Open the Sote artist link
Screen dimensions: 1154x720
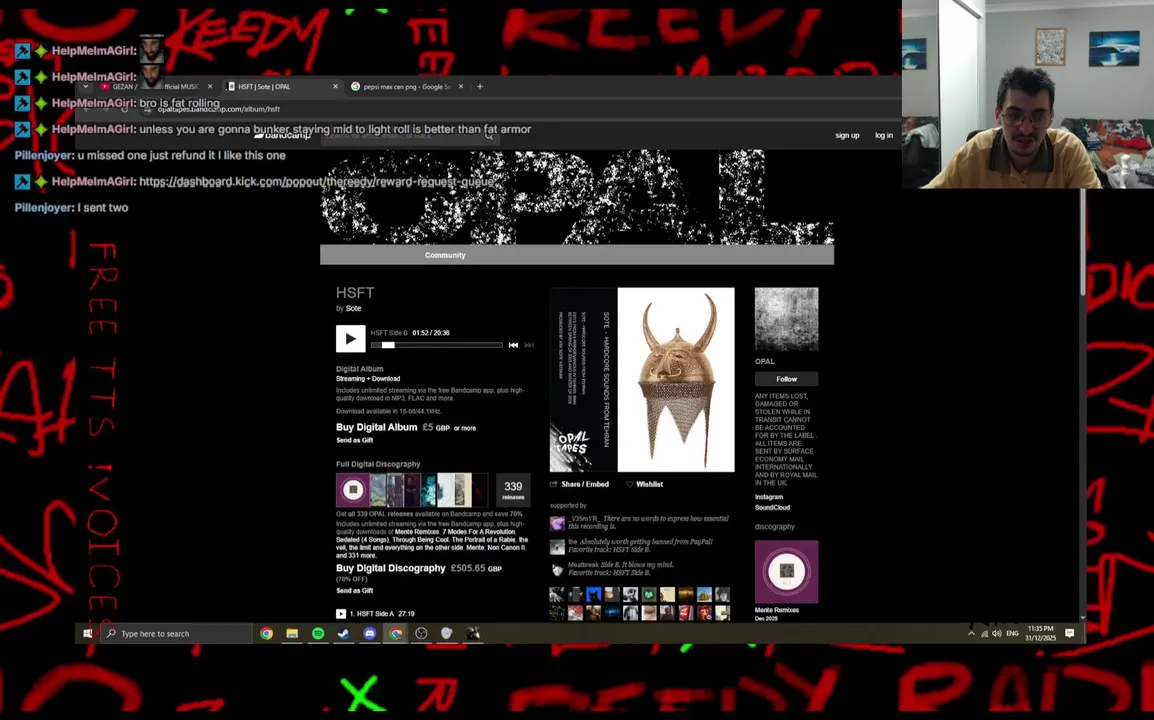click(353, 308)
